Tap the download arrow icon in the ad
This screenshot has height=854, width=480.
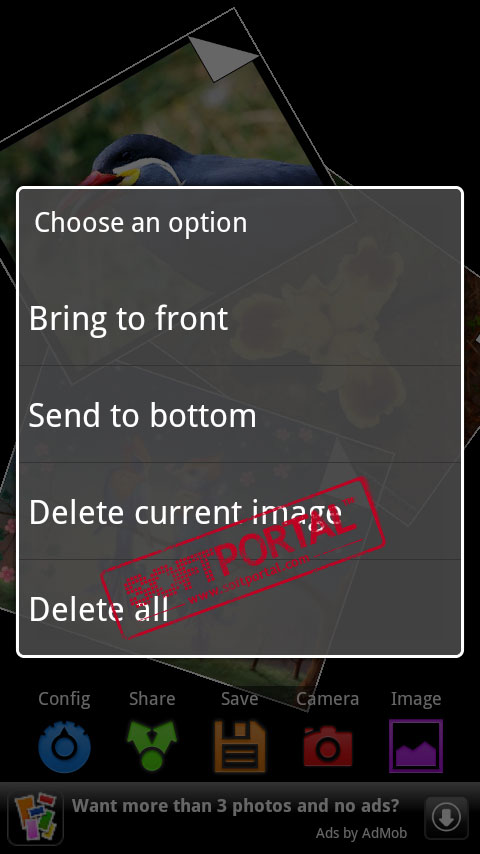point(446,818)
